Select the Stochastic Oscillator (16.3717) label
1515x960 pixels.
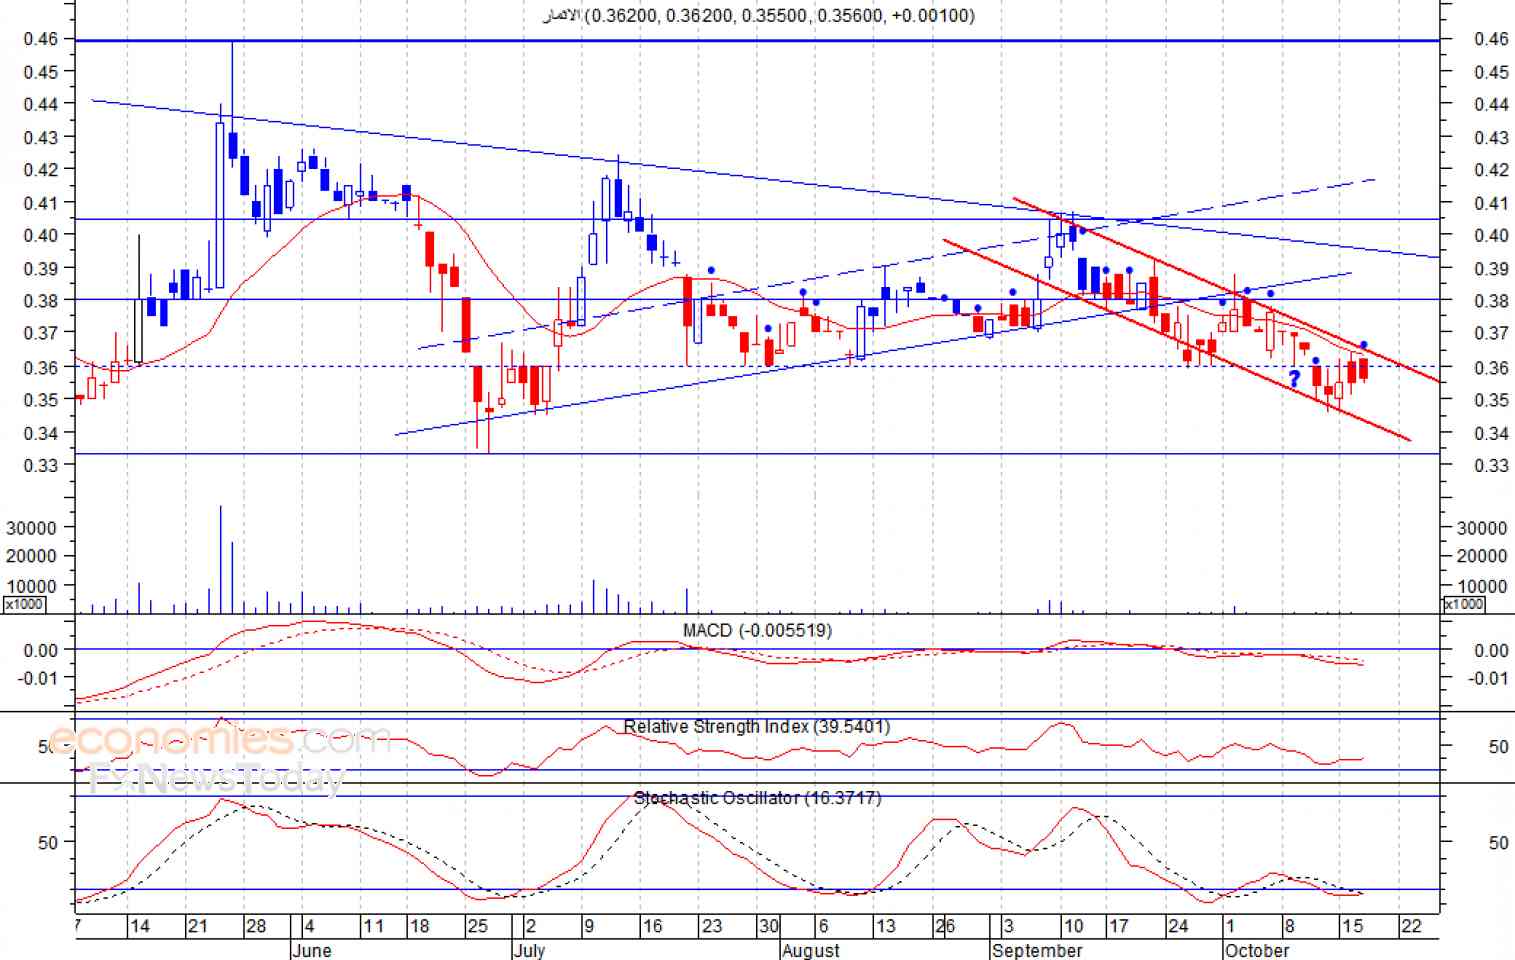point(757,797)
